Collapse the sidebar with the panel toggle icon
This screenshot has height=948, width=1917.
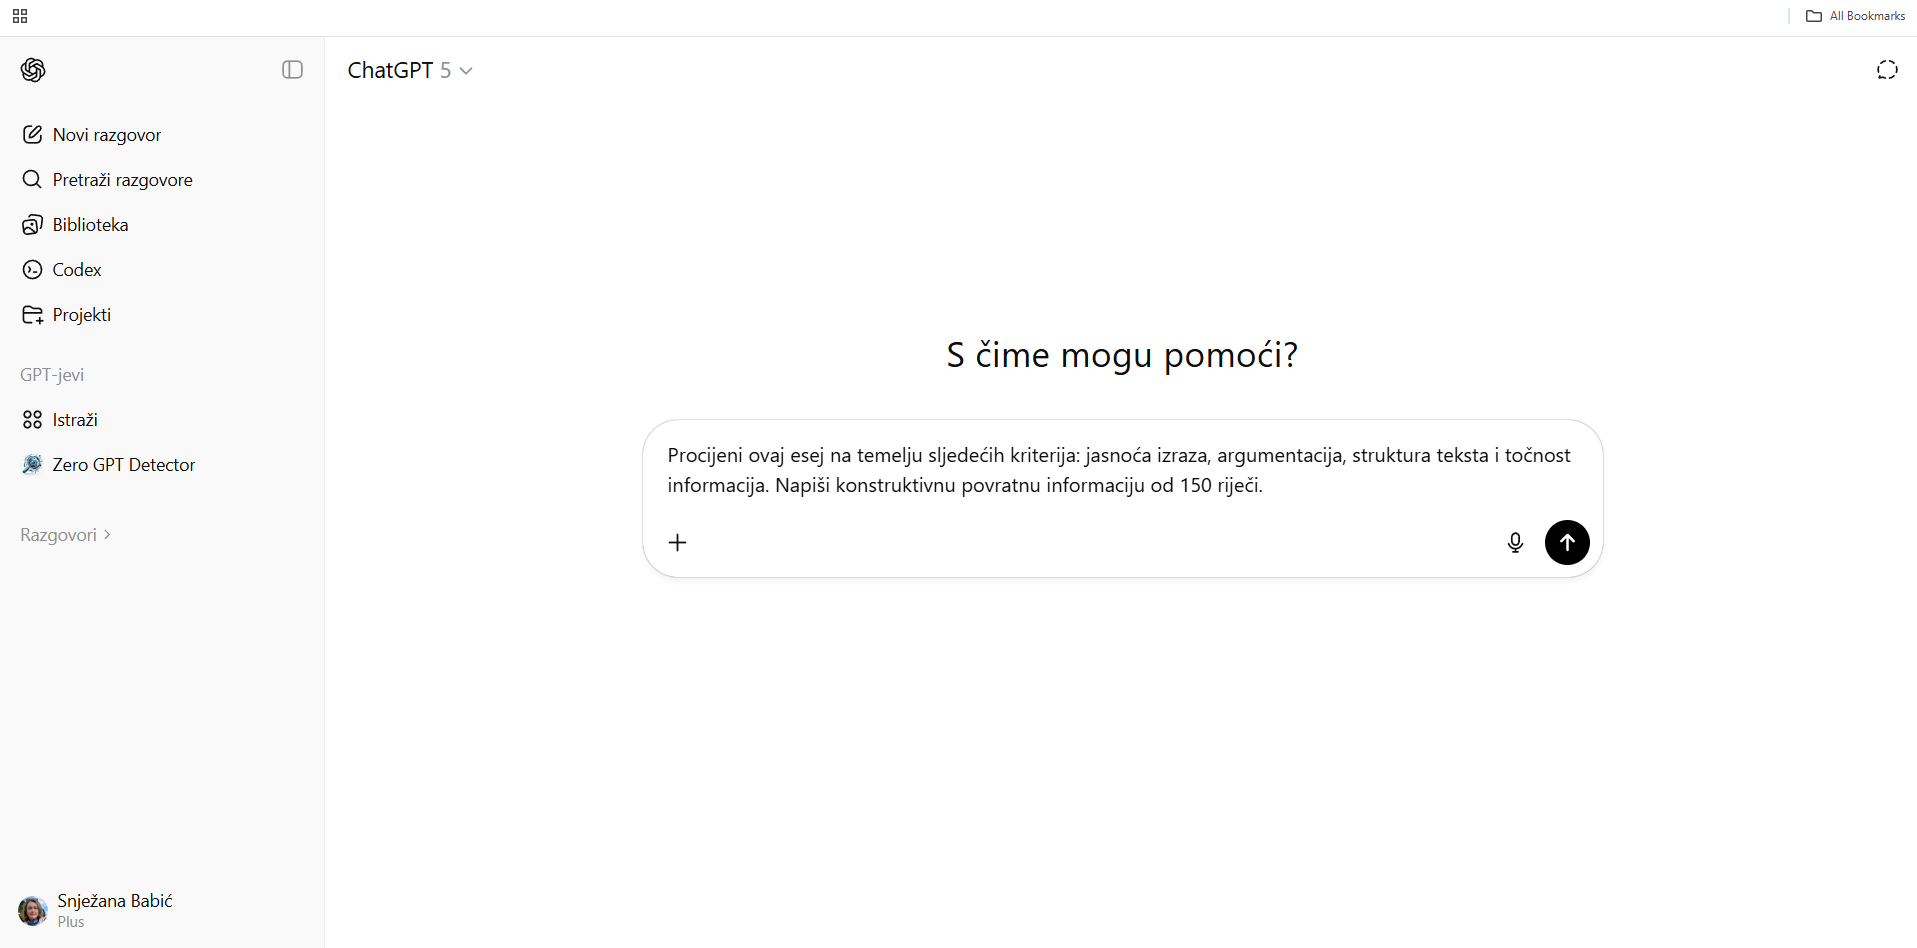click(292, 70)
